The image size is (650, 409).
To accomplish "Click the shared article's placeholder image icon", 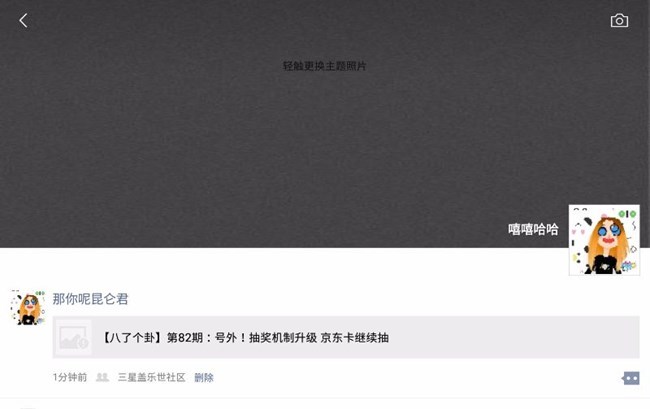I will (73, 337).
